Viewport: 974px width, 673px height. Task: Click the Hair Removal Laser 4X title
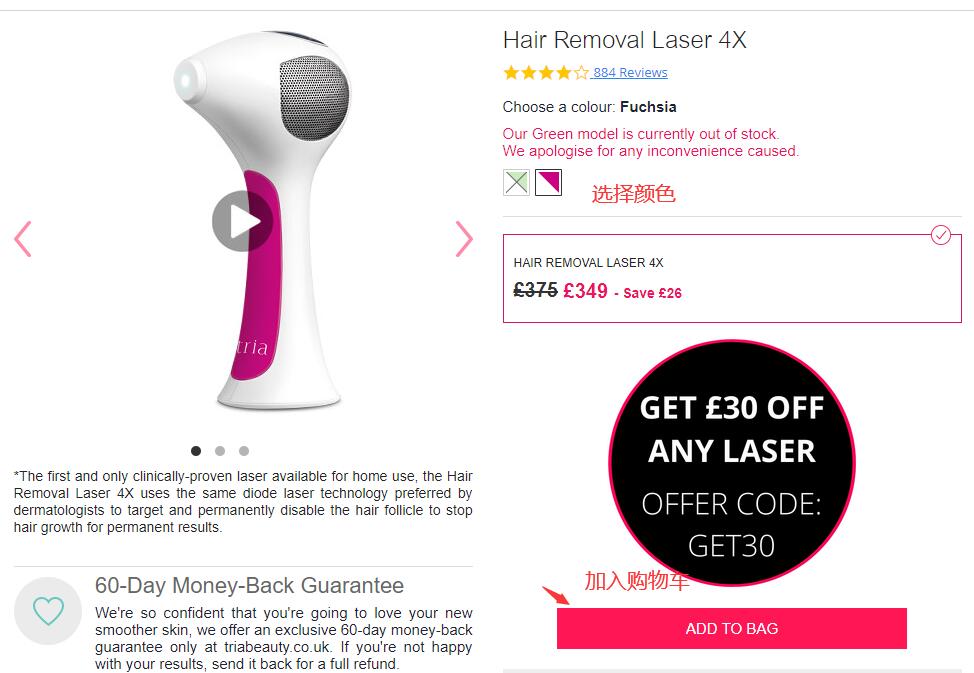(624, 40)
